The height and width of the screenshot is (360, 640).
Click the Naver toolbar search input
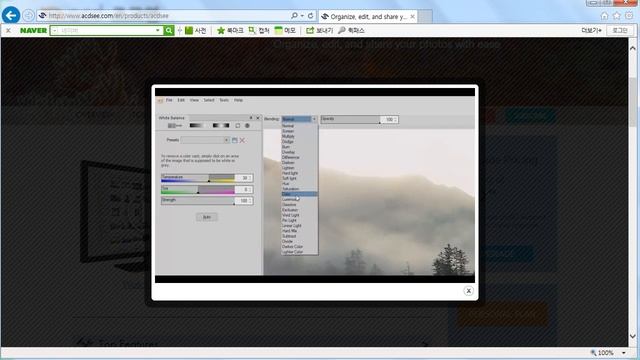click(x=107, y=30)
